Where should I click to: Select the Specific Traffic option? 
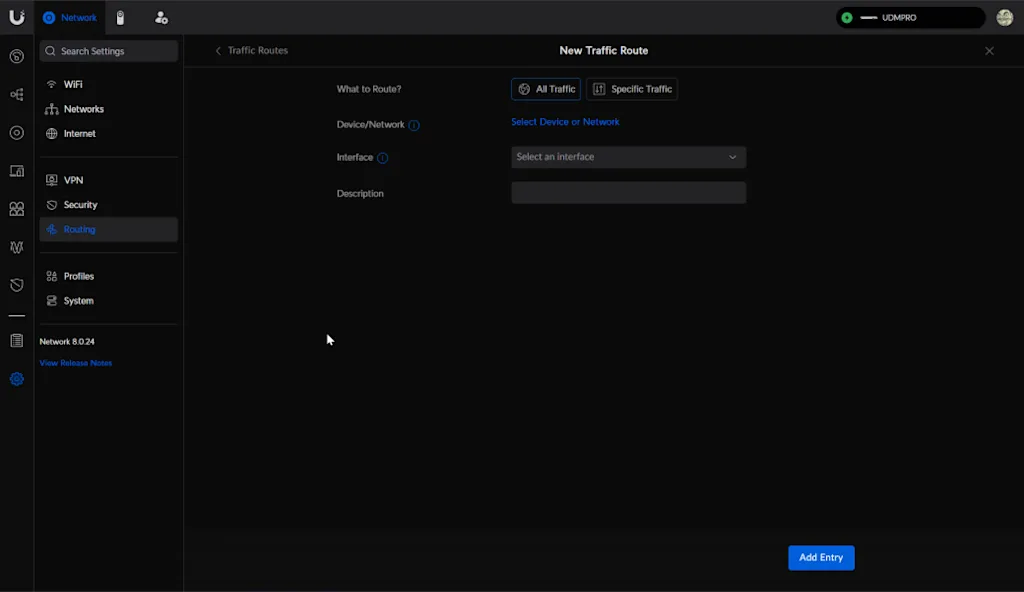[632, 89]
